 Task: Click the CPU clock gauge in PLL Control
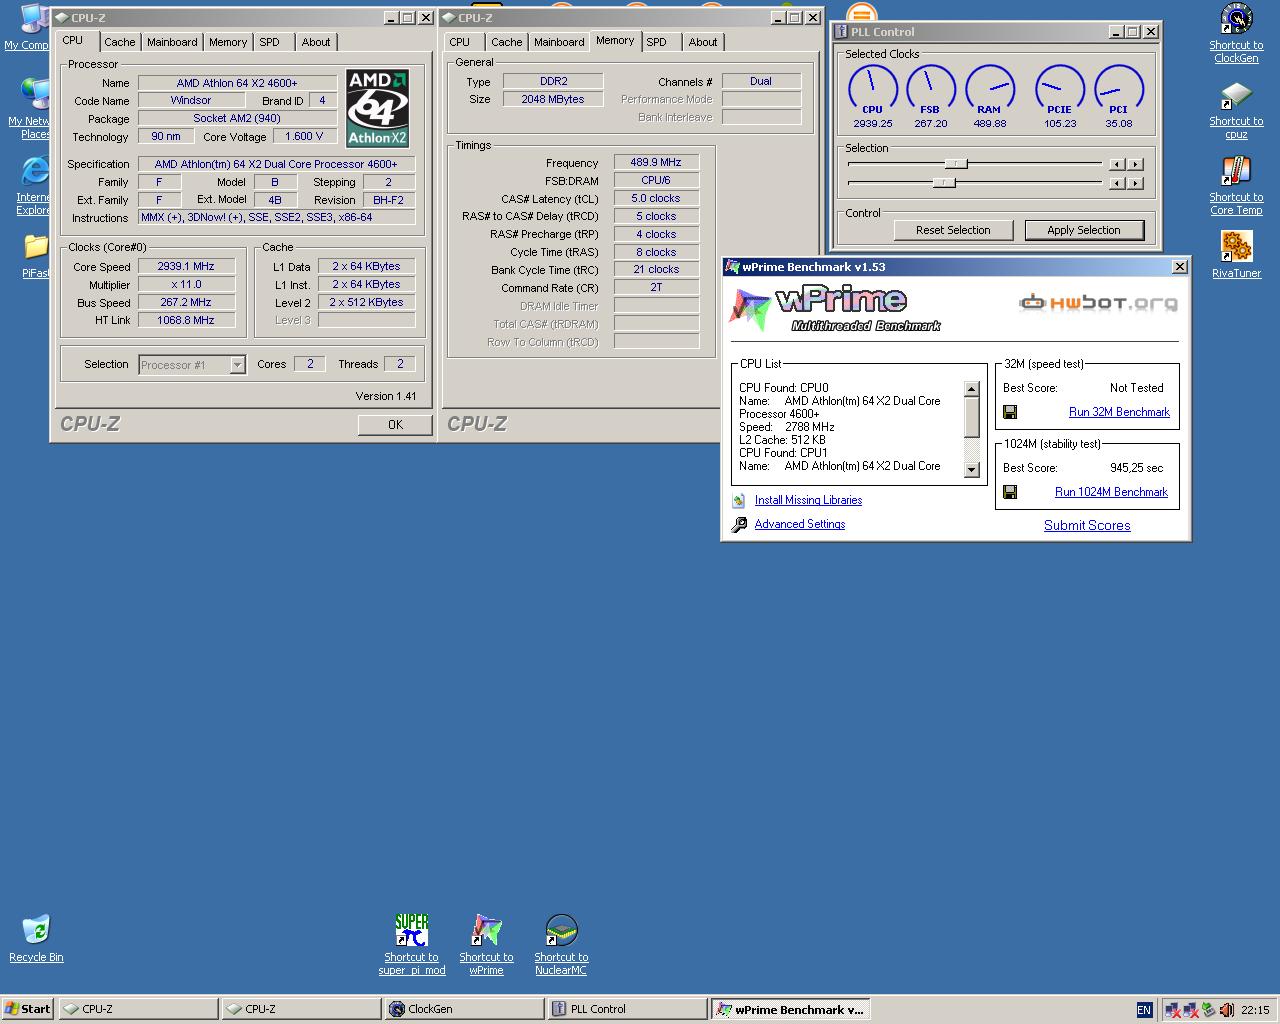click(x=872, y=90)
